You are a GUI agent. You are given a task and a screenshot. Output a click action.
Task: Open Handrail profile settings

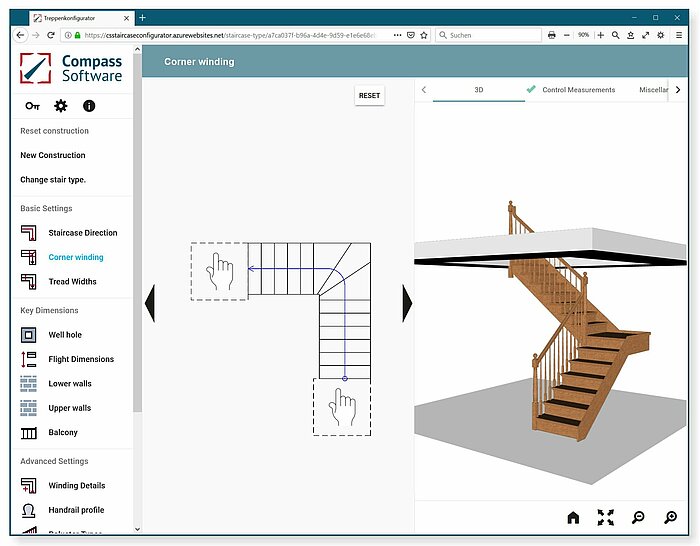(x=76, y=510)
